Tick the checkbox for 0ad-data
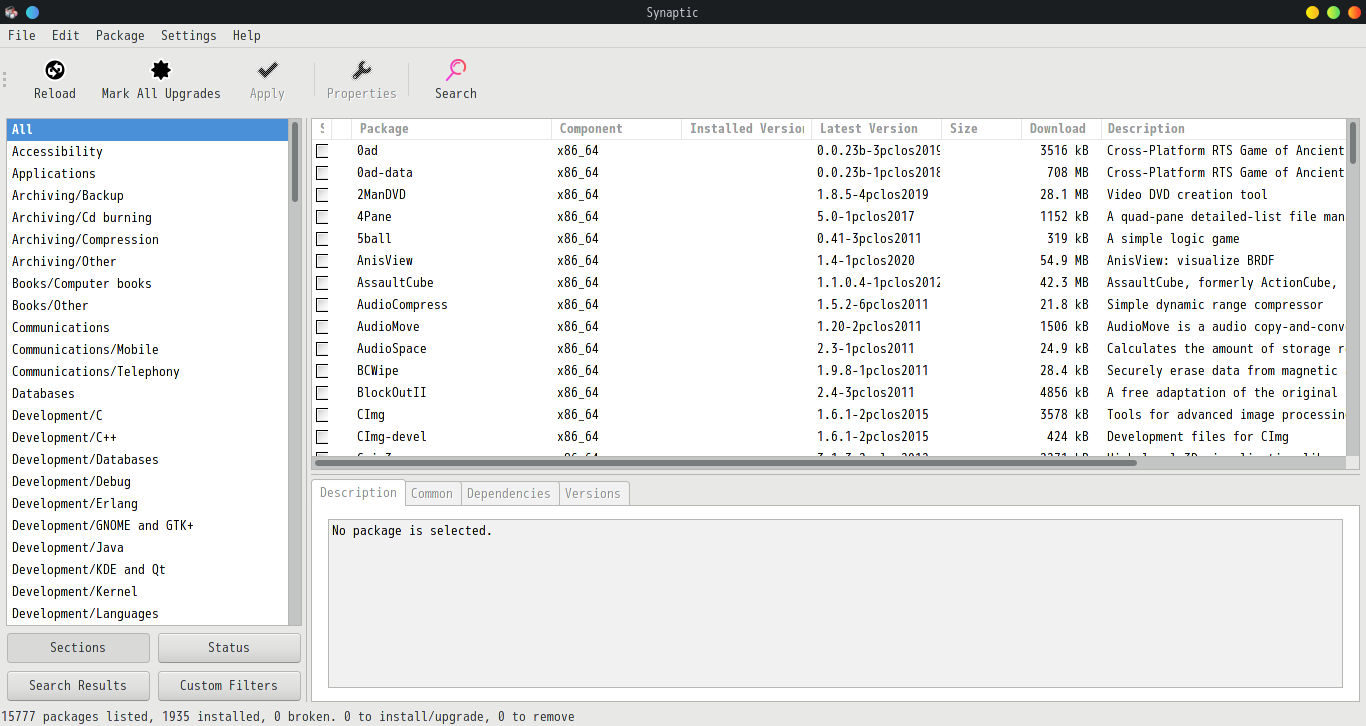 tap(322, 173)
